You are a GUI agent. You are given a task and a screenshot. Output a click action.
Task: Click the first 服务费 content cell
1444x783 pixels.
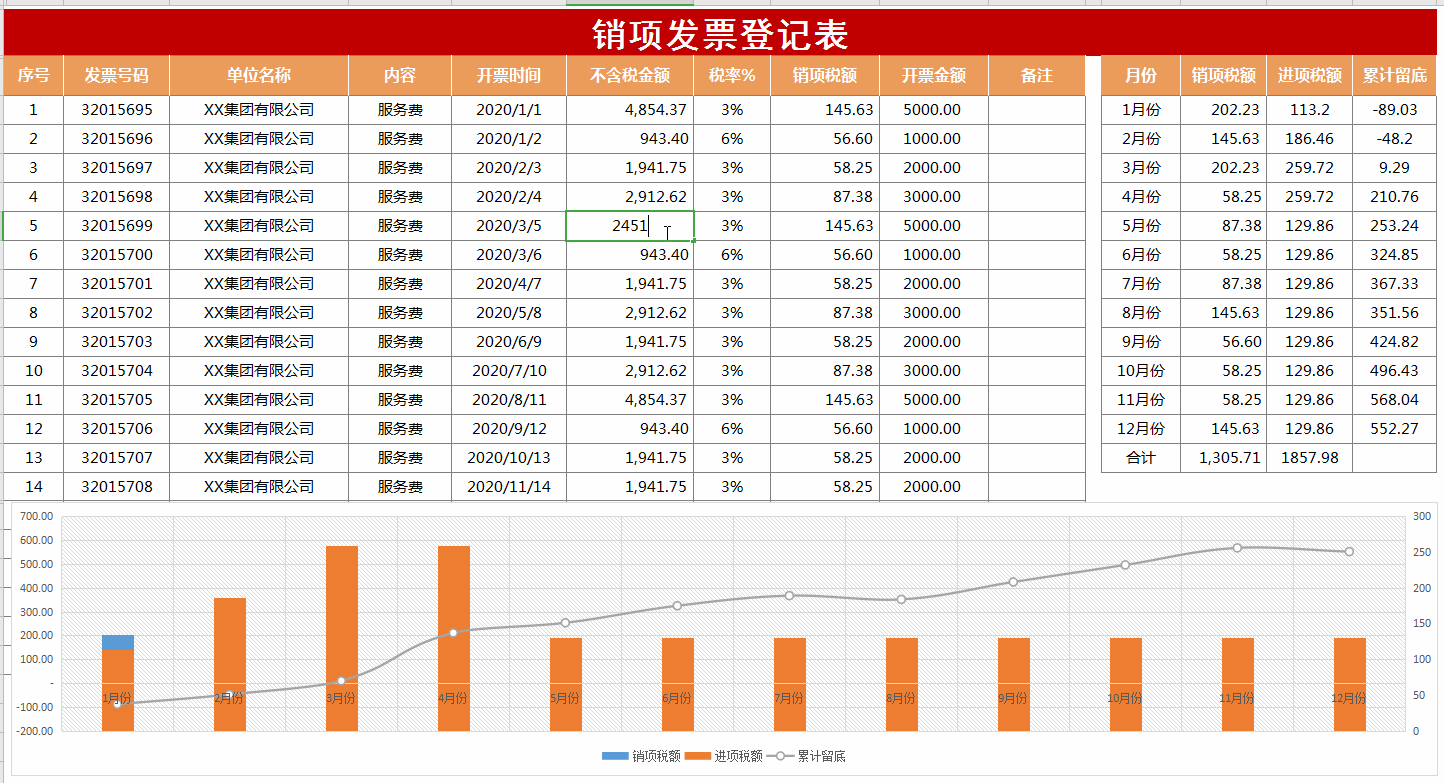pos(399,110)
